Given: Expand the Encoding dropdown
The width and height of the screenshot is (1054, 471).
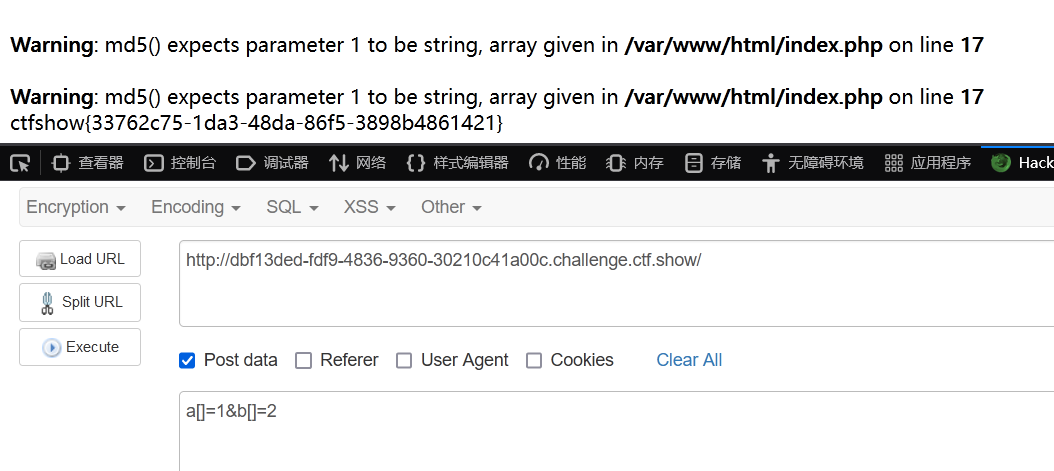Looking at the screenshot, I should coord(196,207).
